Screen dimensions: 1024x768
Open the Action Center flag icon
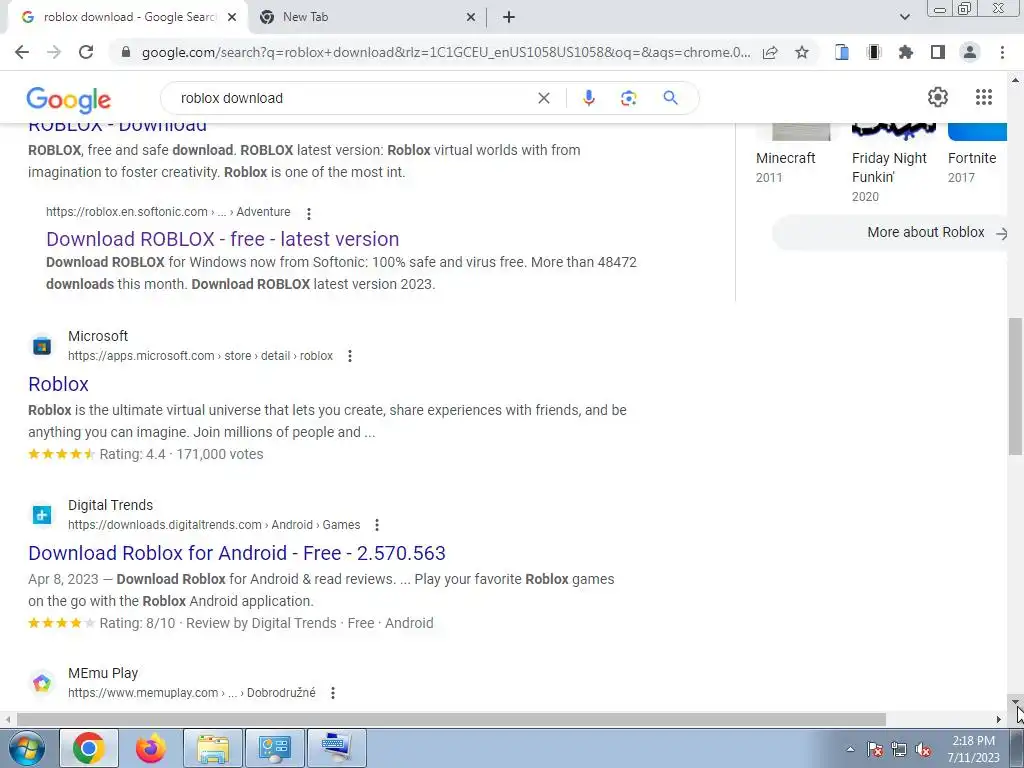click(x=875, y=750)
